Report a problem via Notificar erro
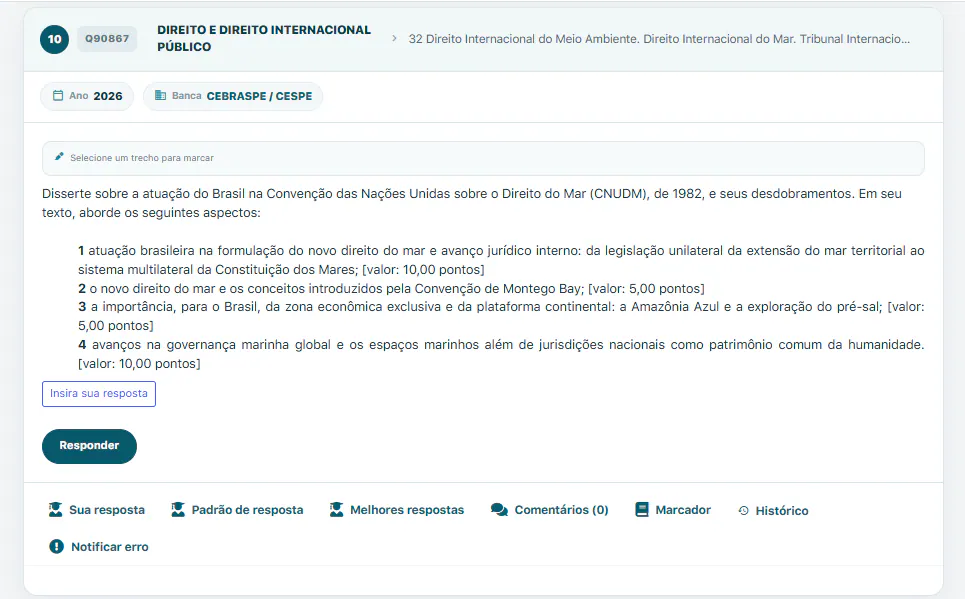 coord(98,547)
